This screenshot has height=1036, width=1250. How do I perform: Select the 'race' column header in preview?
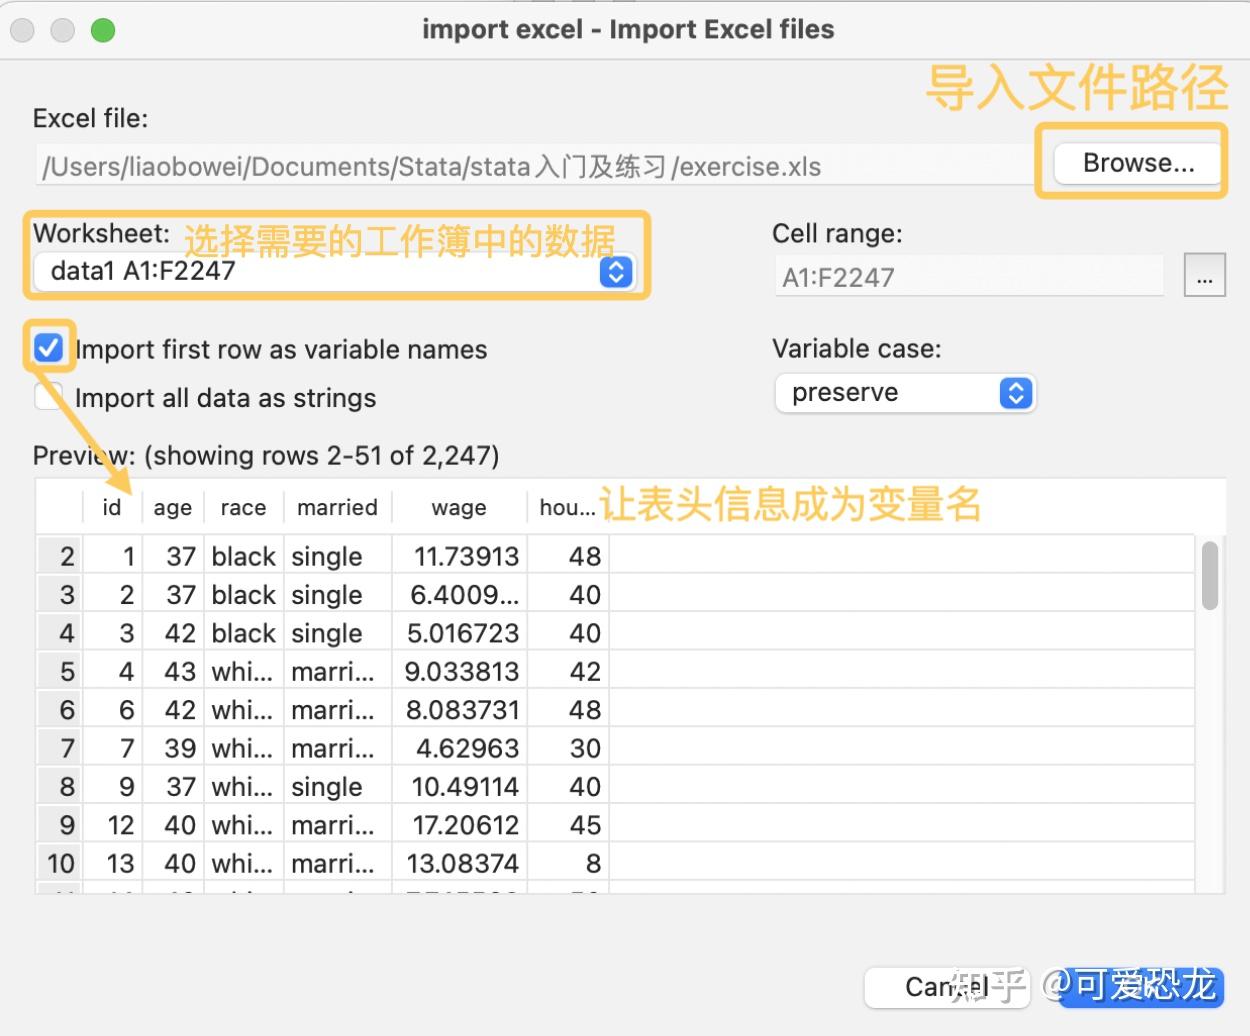click(x=242, y=507)
